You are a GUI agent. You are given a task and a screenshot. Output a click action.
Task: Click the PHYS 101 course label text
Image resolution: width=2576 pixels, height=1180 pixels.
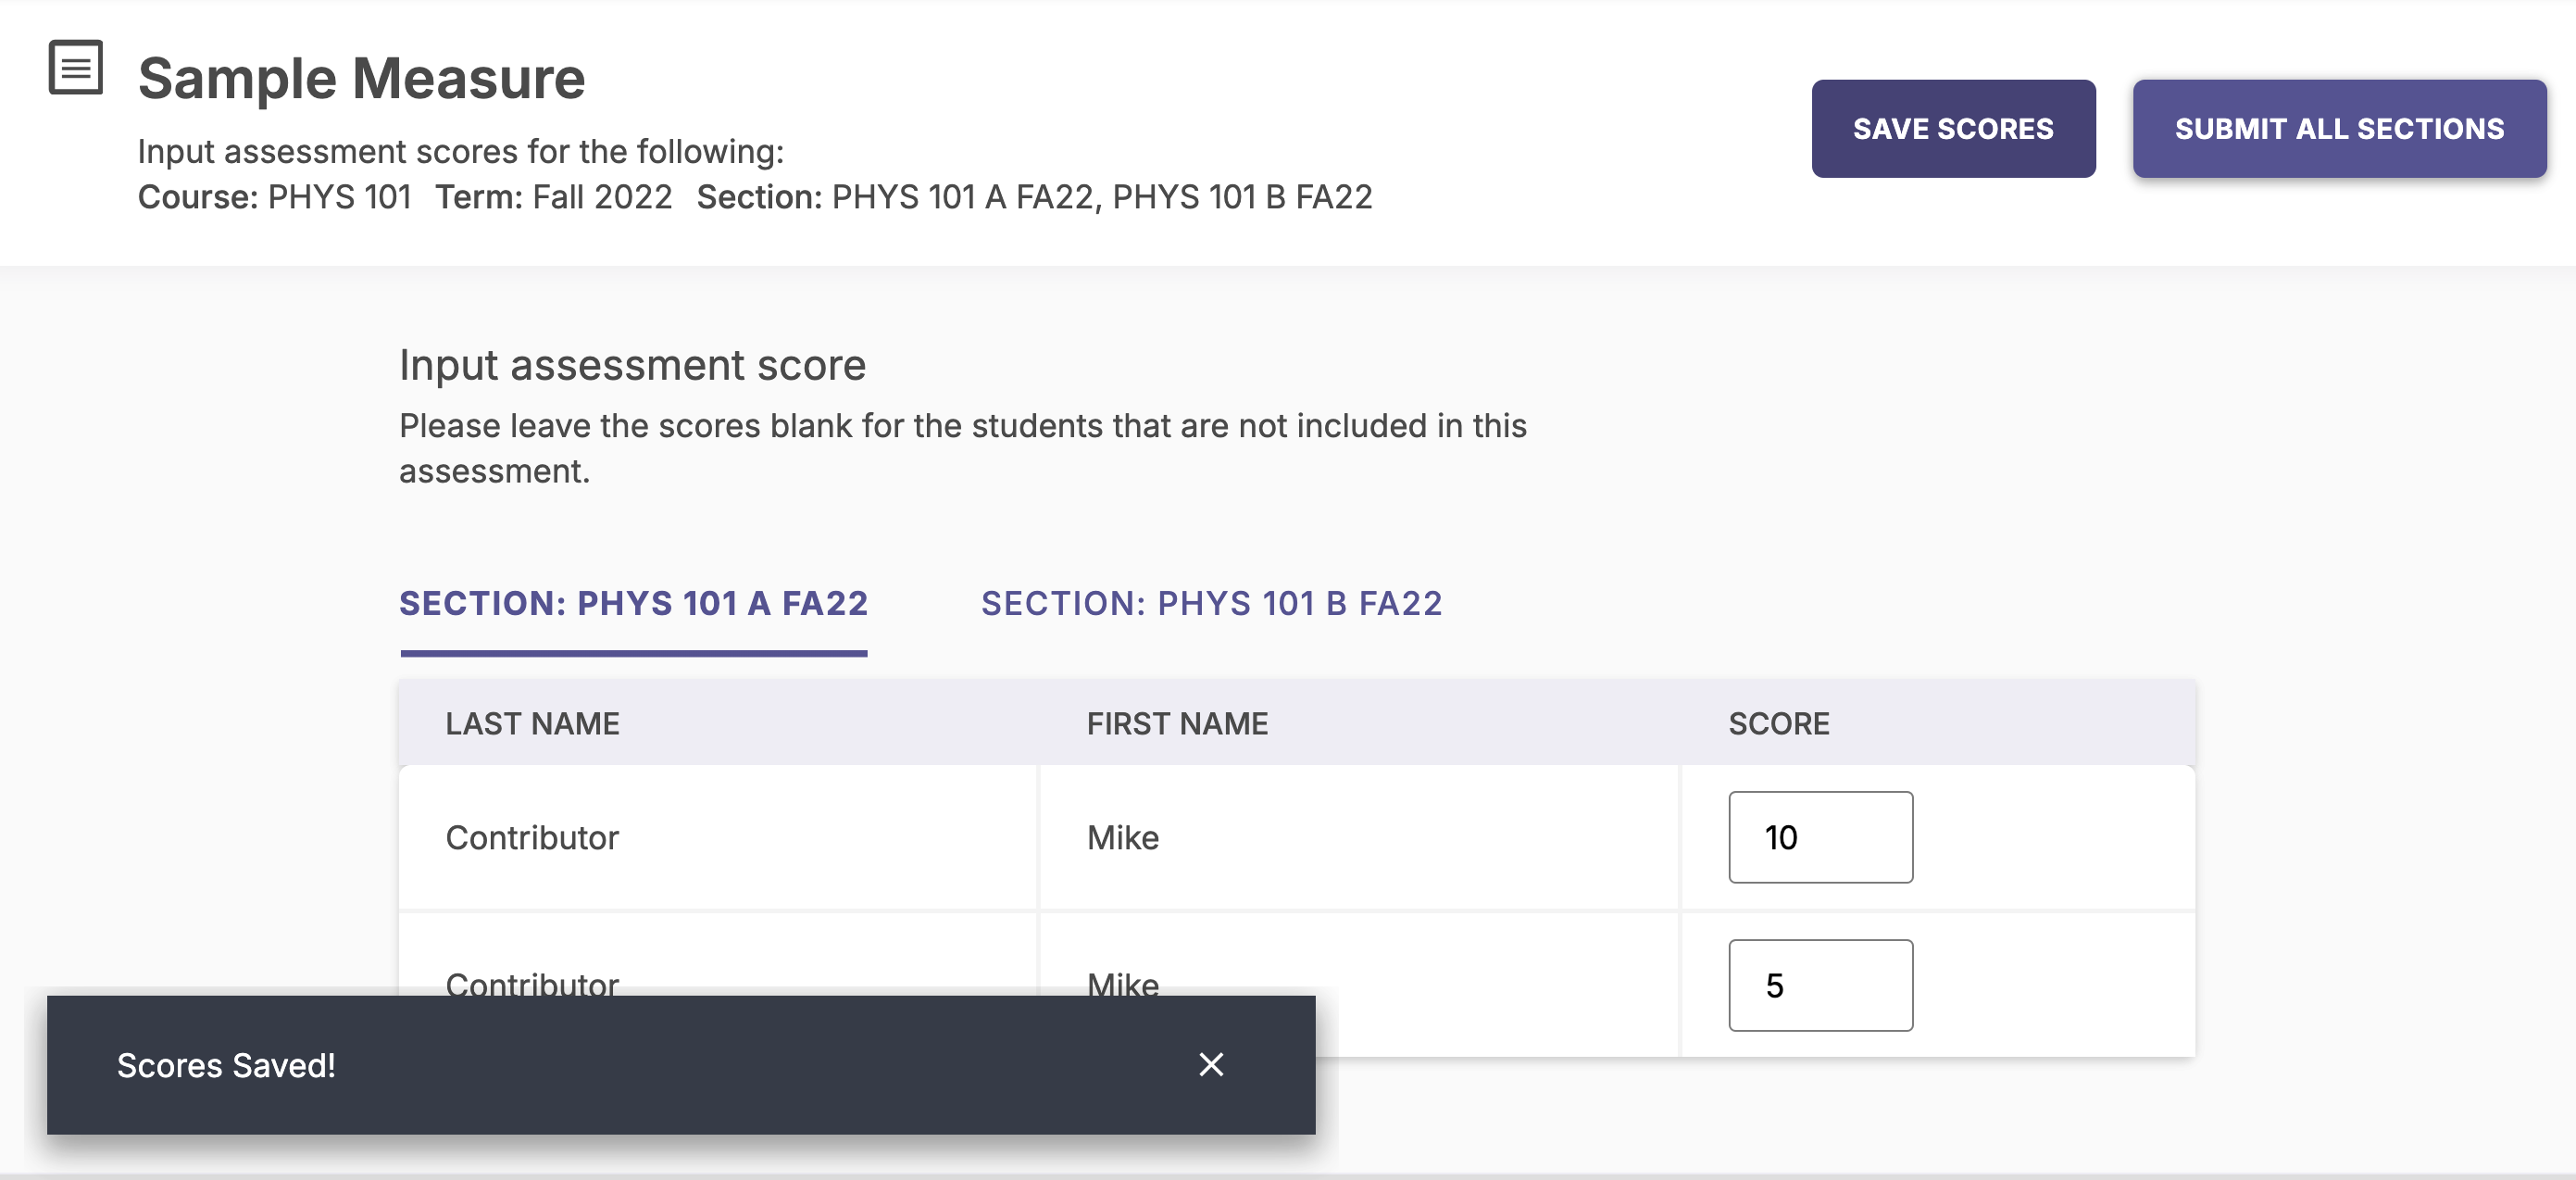click(339, 197)
